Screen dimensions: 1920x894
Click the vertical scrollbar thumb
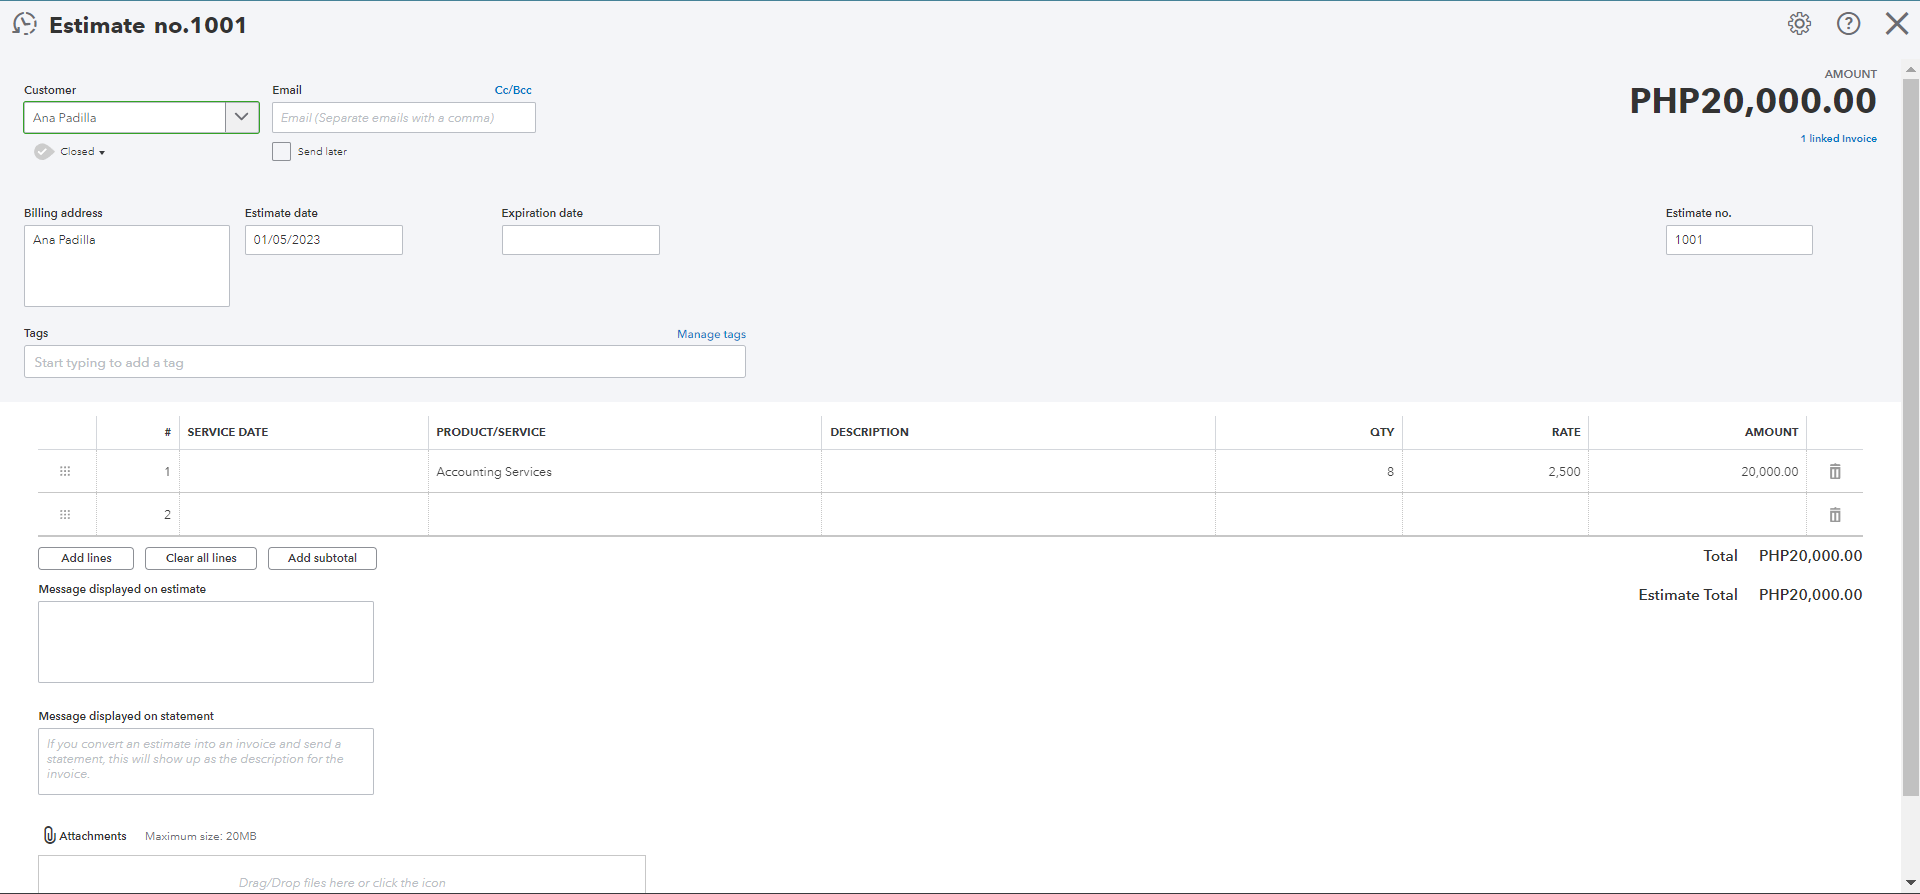[x=1911, y=438]
